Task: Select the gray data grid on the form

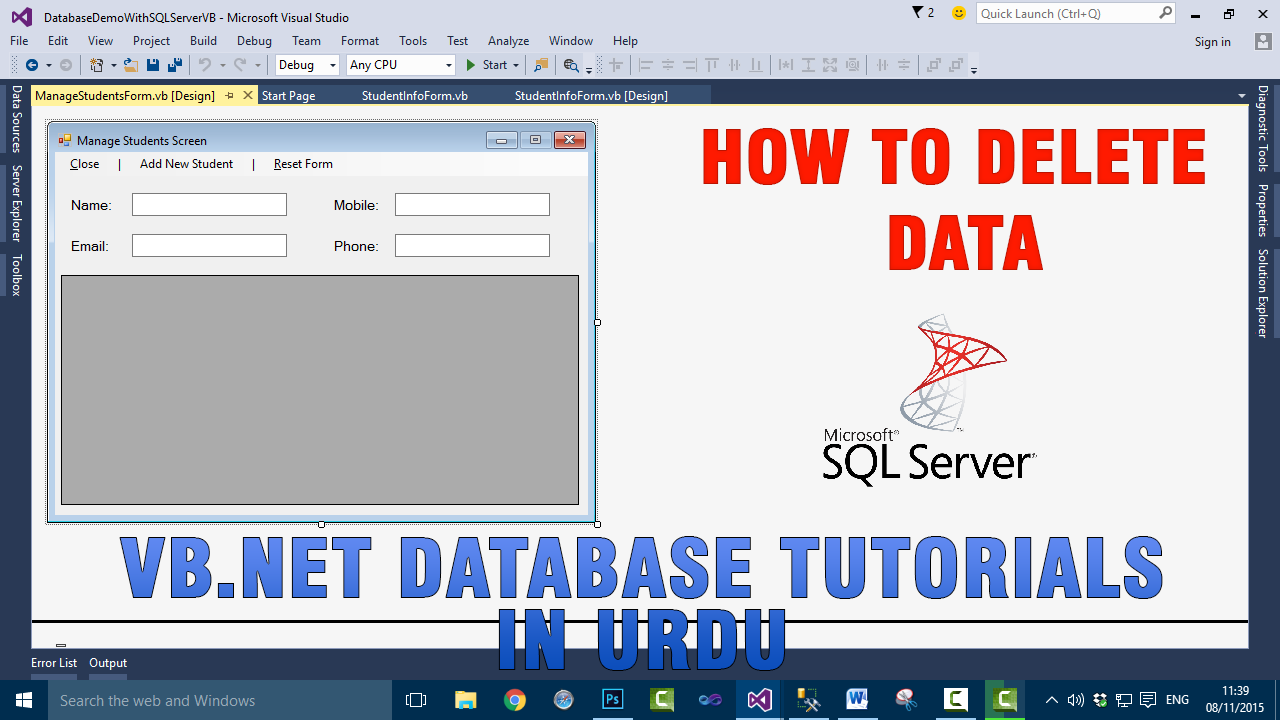Action: click(x=320, y=390)
